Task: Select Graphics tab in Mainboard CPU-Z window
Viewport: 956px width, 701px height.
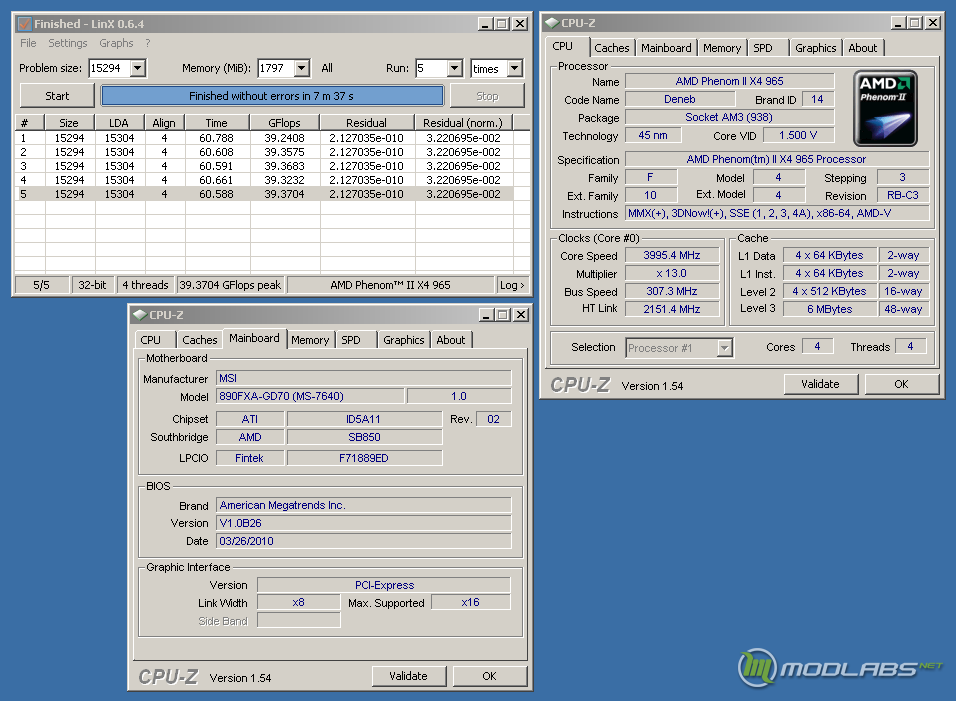Action: click(x=404, y=340)
